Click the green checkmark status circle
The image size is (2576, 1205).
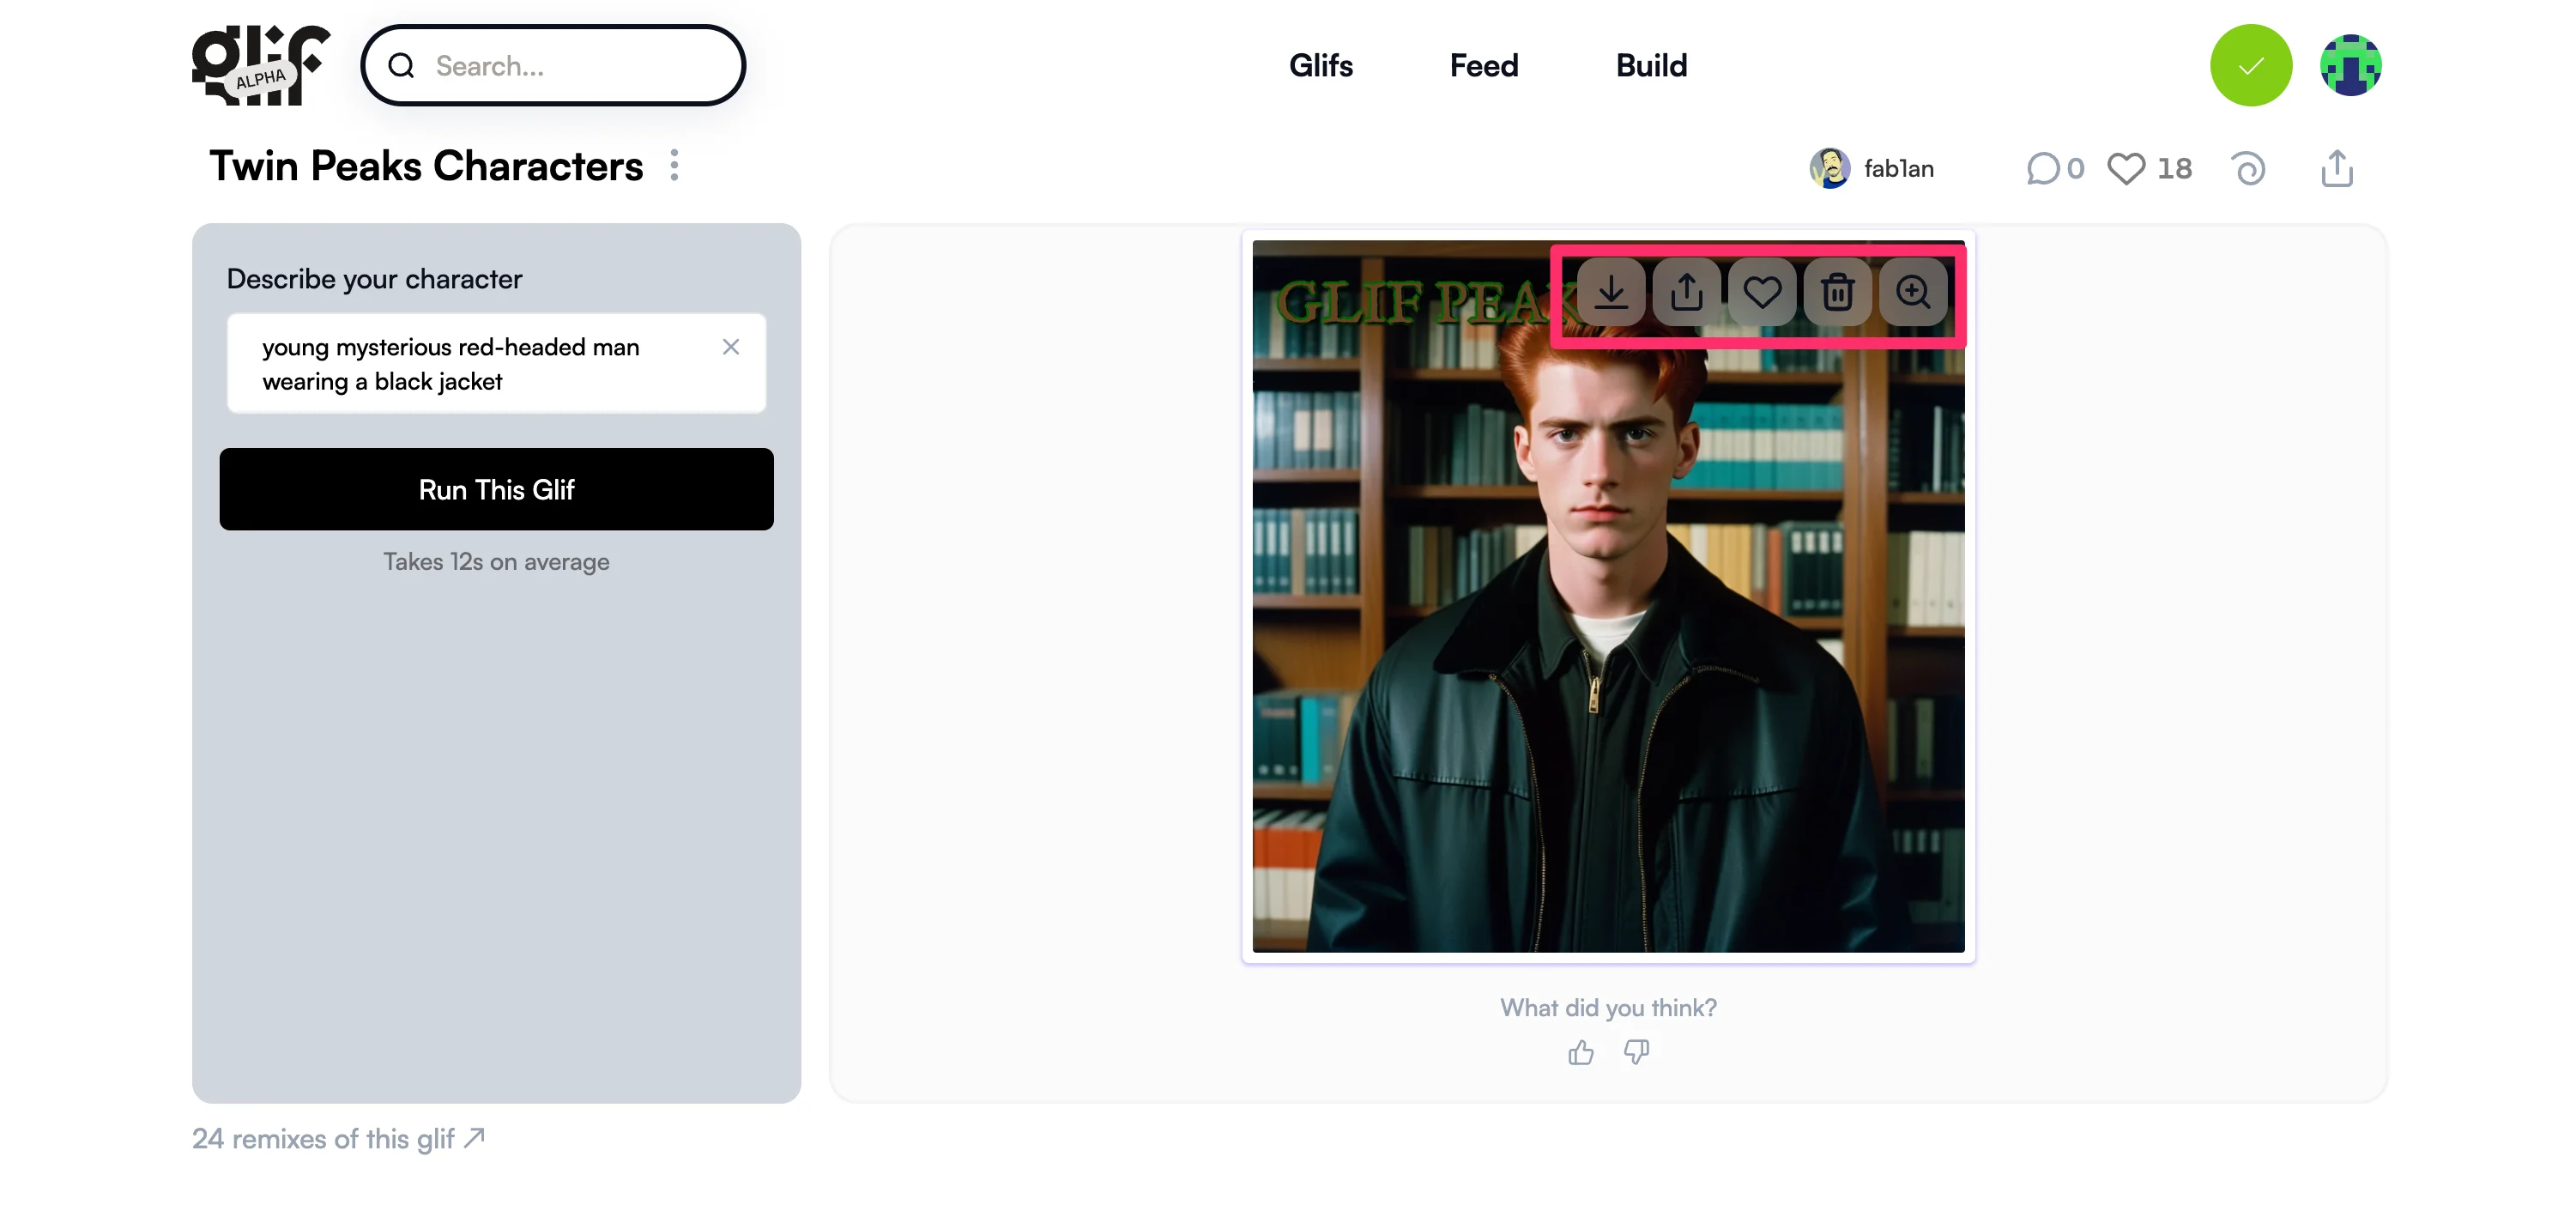click(x=2251, y=65)
